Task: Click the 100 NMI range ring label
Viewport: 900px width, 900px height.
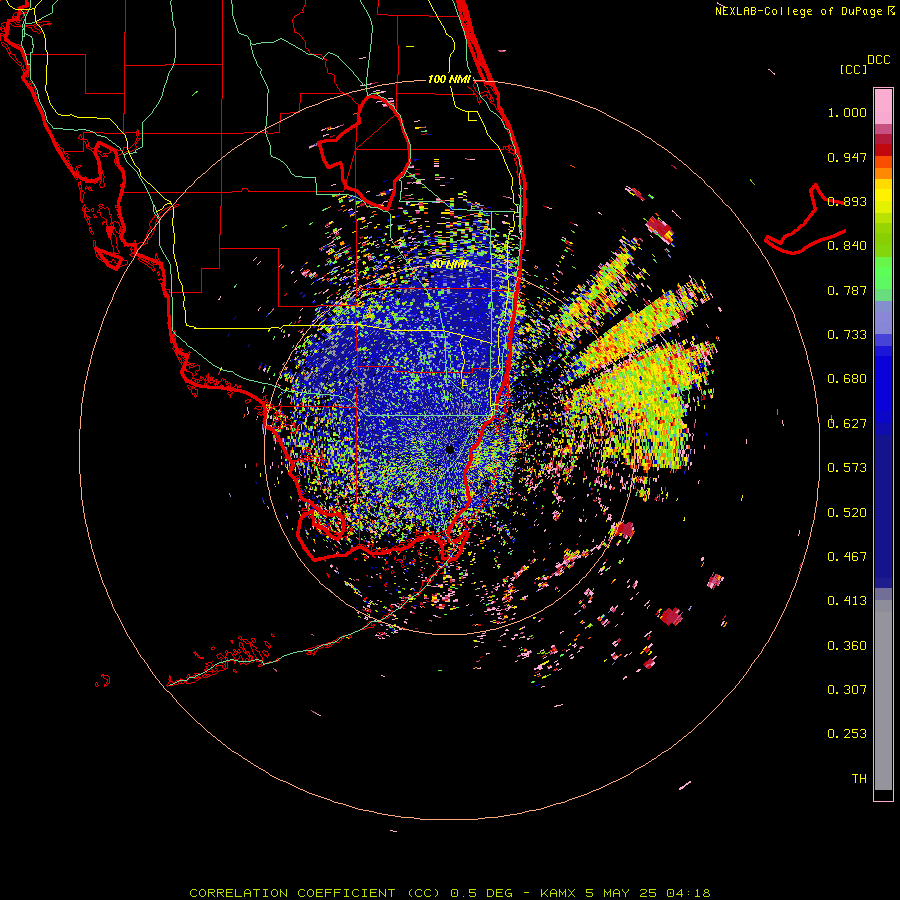Action: [x=449, y=79]
